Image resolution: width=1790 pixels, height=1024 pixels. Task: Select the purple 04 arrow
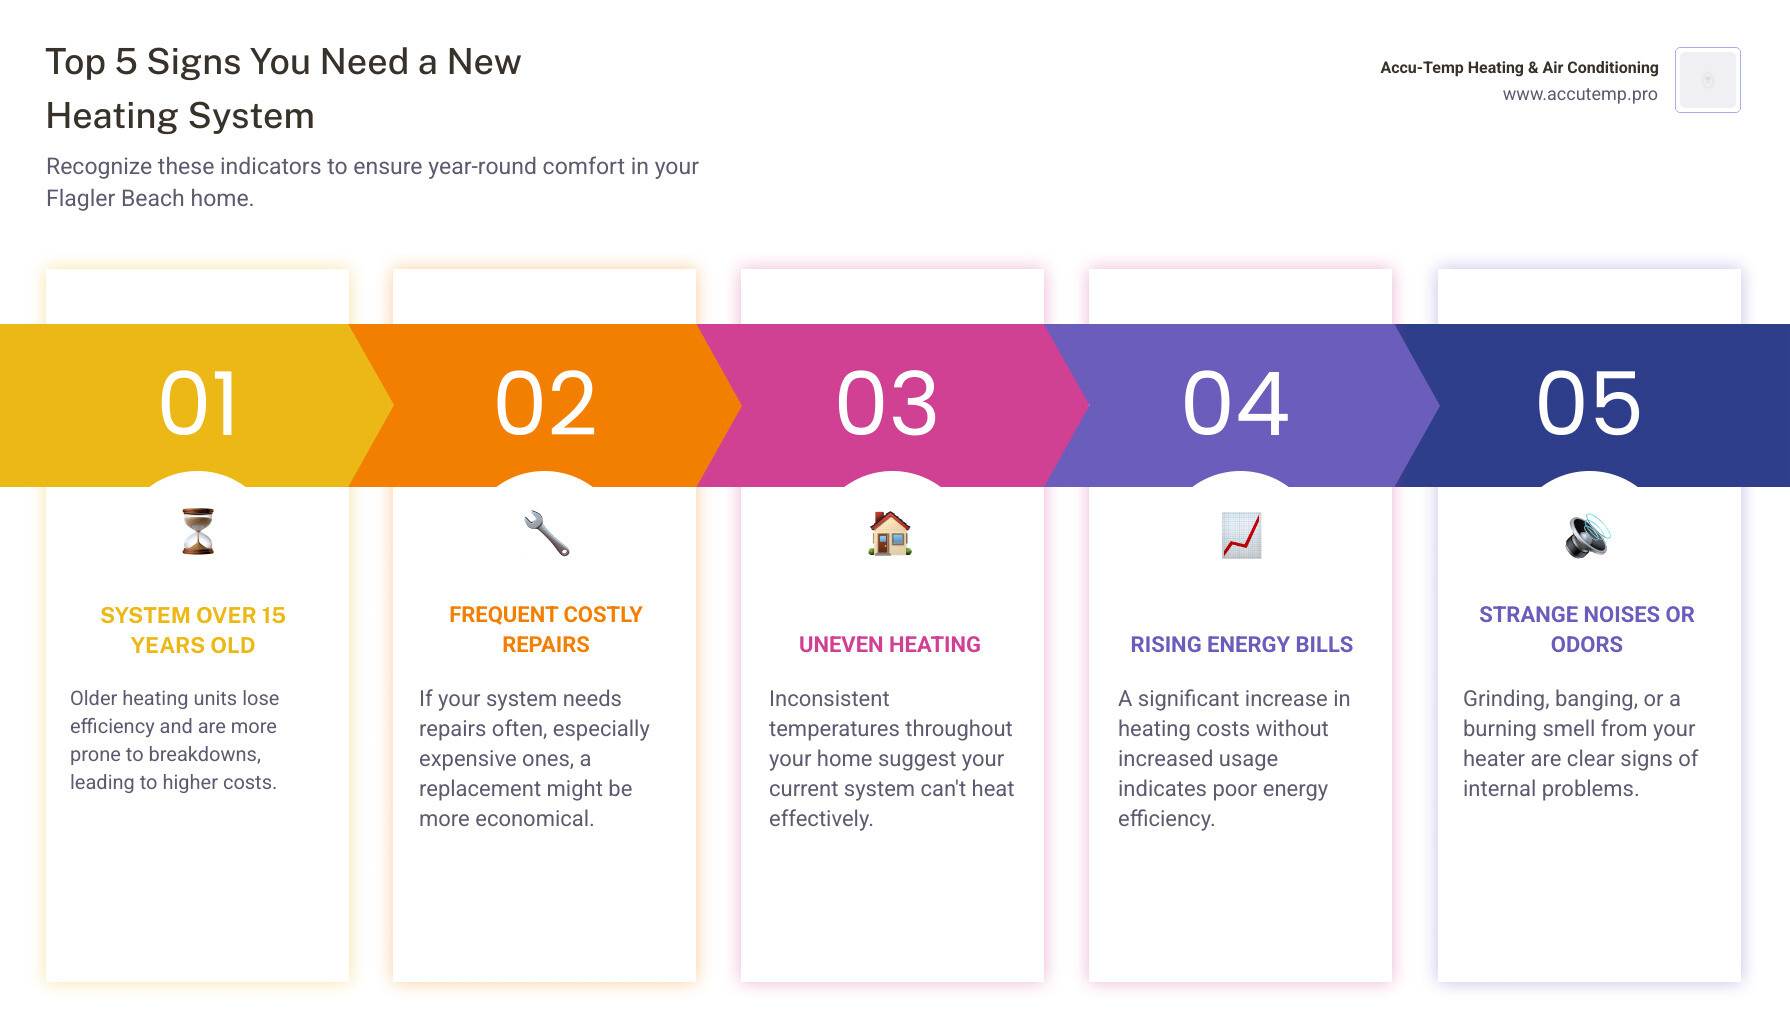(x=1236, y=405)
